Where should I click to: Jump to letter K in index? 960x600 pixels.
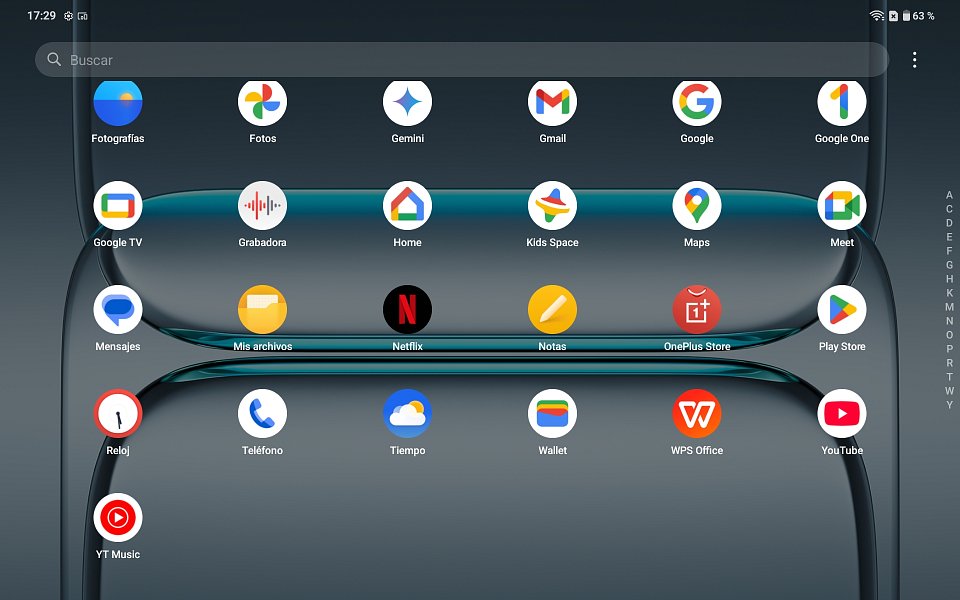pos(949,293)
